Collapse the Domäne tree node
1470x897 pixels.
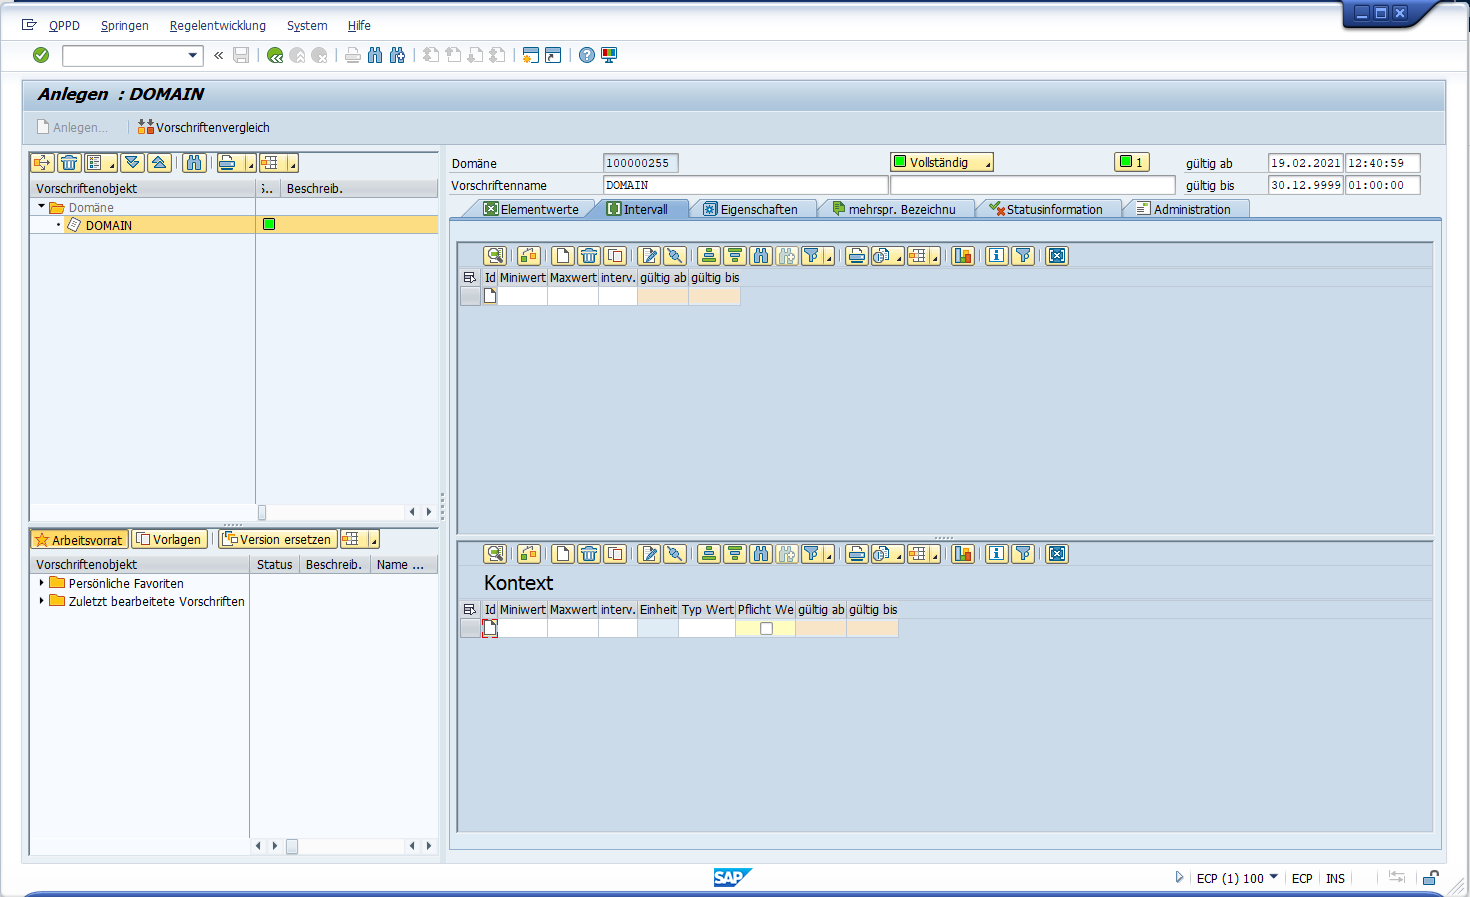pyautogui.click(x=41, y=207)
